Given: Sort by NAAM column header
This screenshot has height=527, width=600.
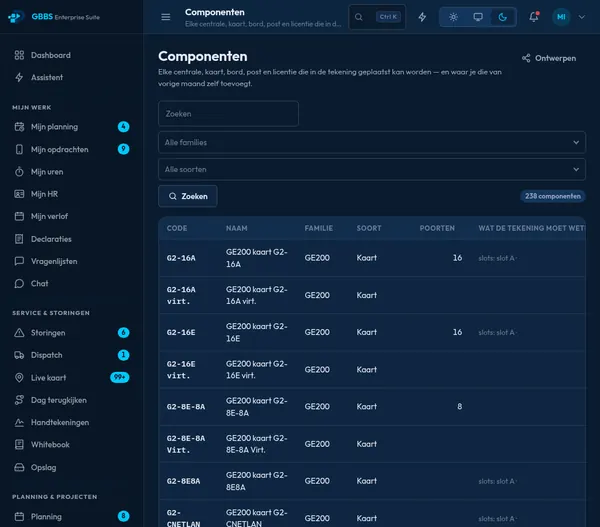Looking at the screenshot, I should (x=236, y=228).
